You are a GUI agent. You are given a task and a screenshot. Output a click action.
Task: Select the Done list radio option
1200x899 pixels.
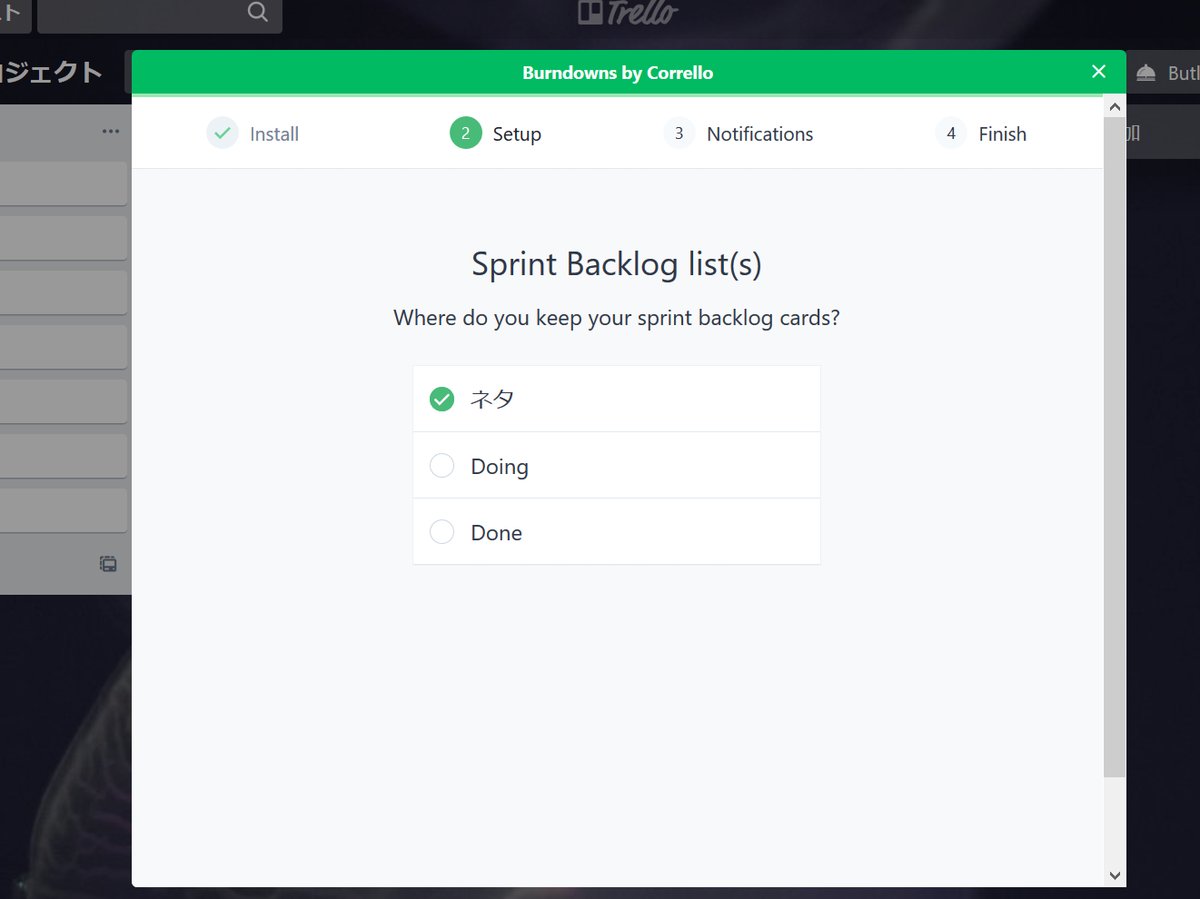click(617, 531)
